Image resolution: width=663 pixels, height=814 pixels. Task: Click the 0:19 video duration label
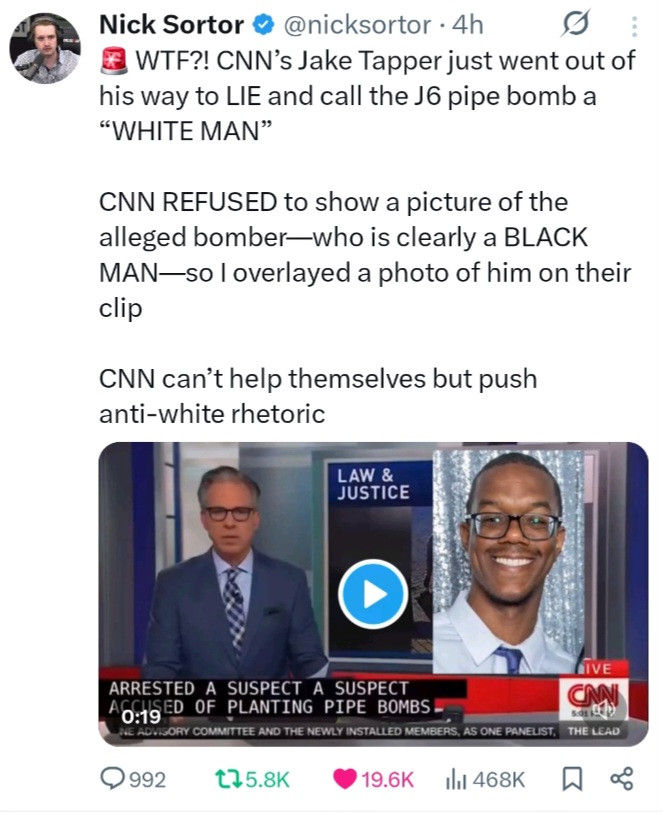pyautogui.click(x=141, y=716)
